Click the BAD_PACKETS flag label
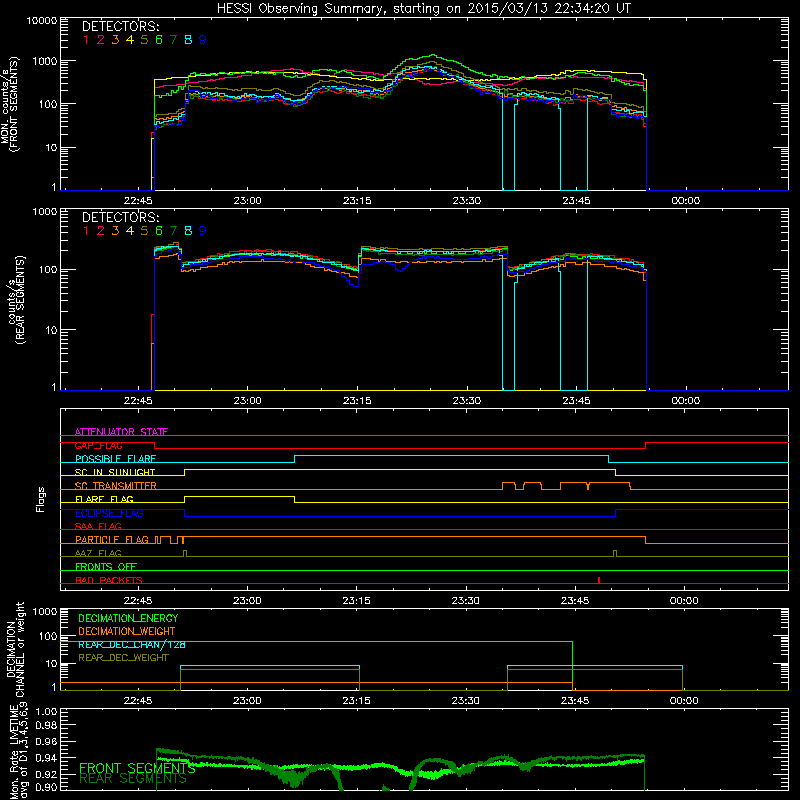Image resolution: width=800 pixels, height=800 pixels. (109, 580)
